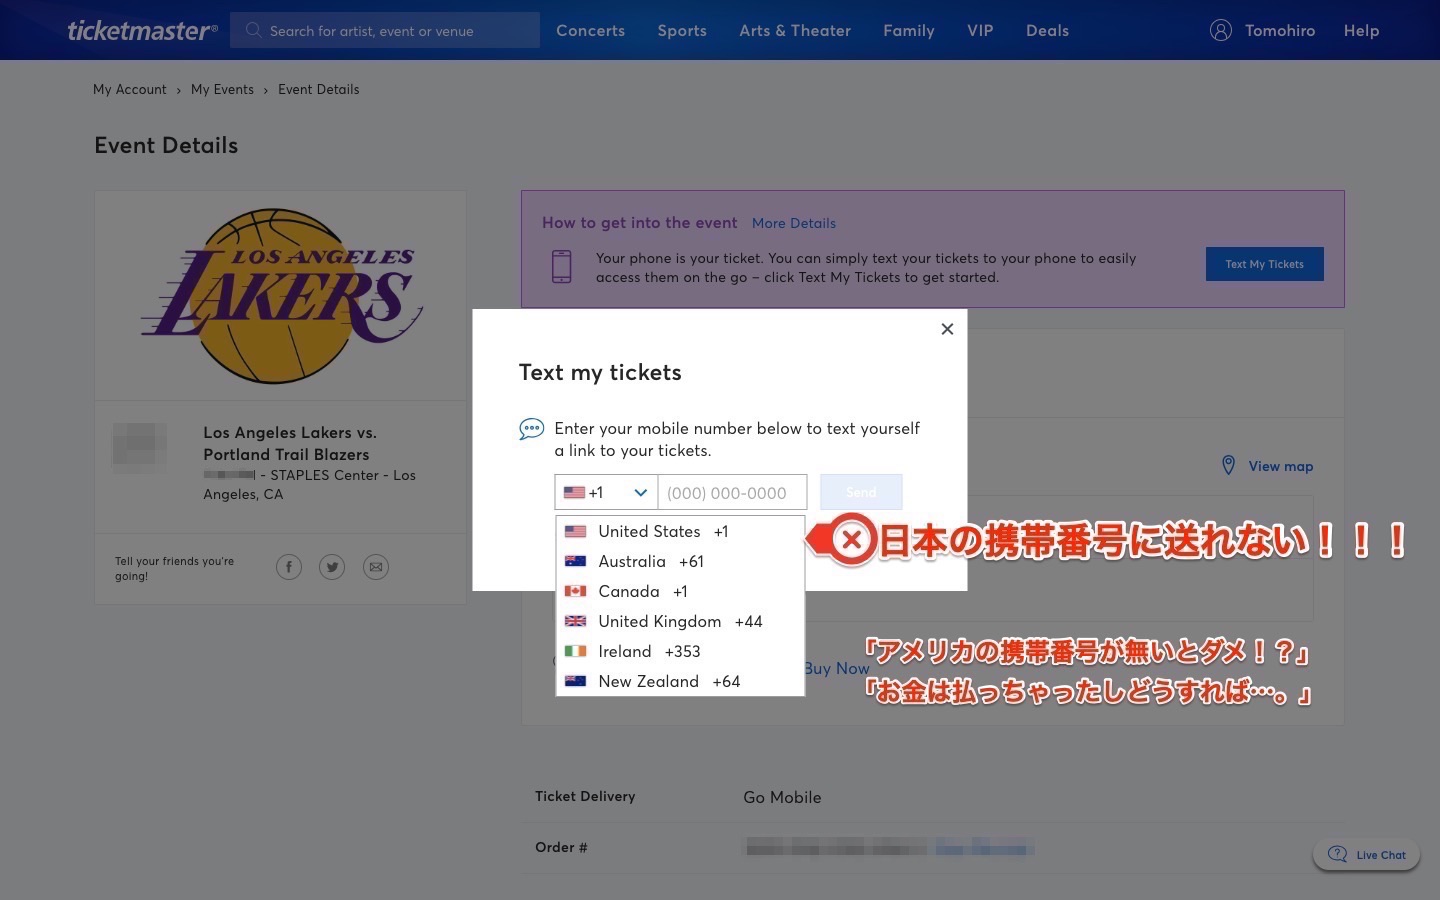The width and height of the screenshot is (1440, 900).
Task: Share the event on Facebook
Action: [x=289, y=567]
